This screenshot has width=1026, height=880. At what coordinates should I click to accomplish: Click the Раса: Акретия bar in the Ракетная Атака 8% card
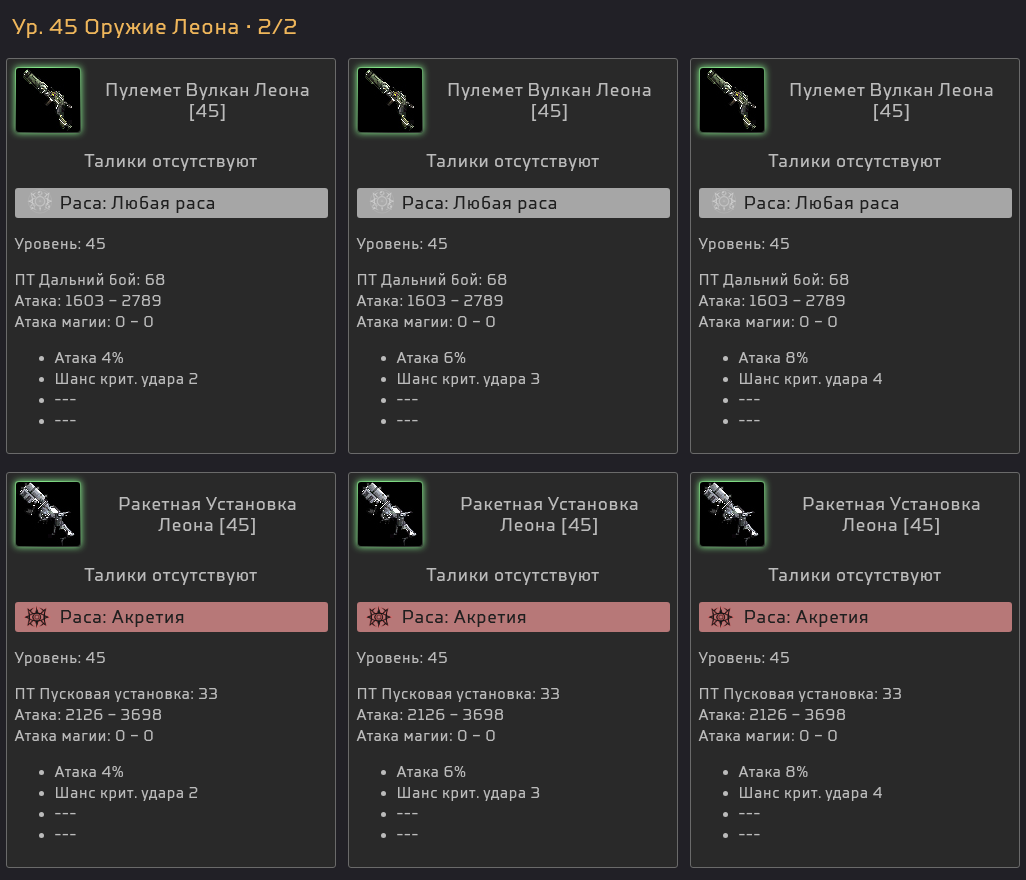(855, 617)
